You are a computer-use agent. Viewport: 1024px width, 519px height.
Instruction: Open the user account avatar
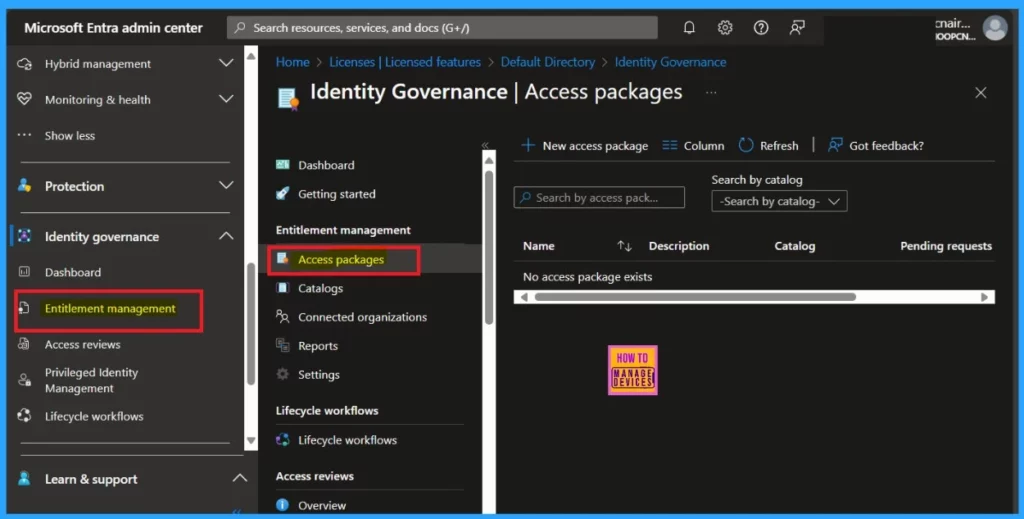point(995,28)
